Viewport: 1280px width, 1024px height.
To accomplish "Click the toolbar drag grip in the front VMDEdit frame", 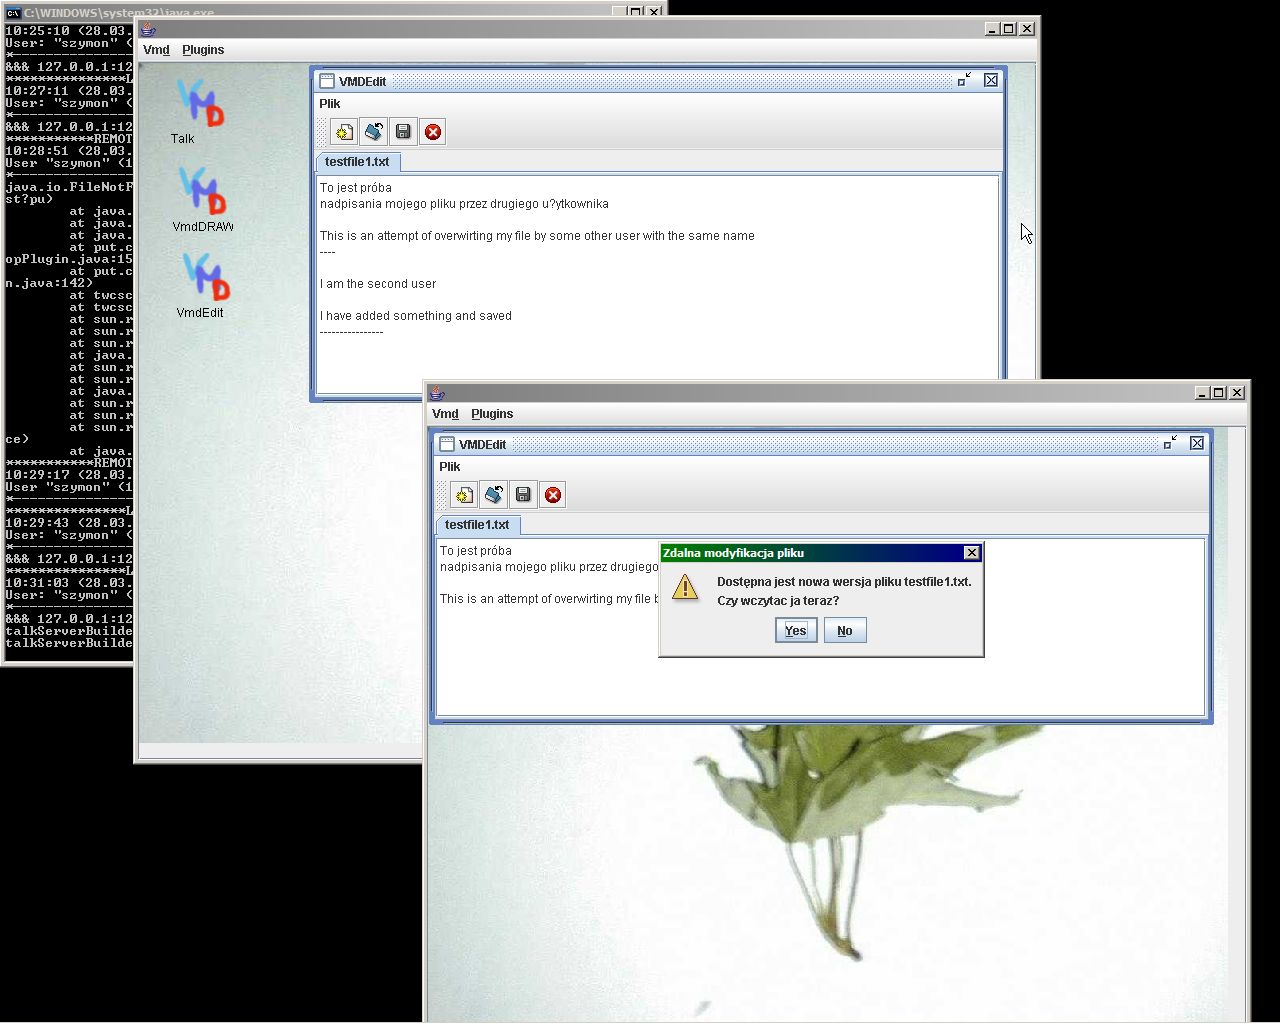I will pyautogui.click(x=442, y=494).
